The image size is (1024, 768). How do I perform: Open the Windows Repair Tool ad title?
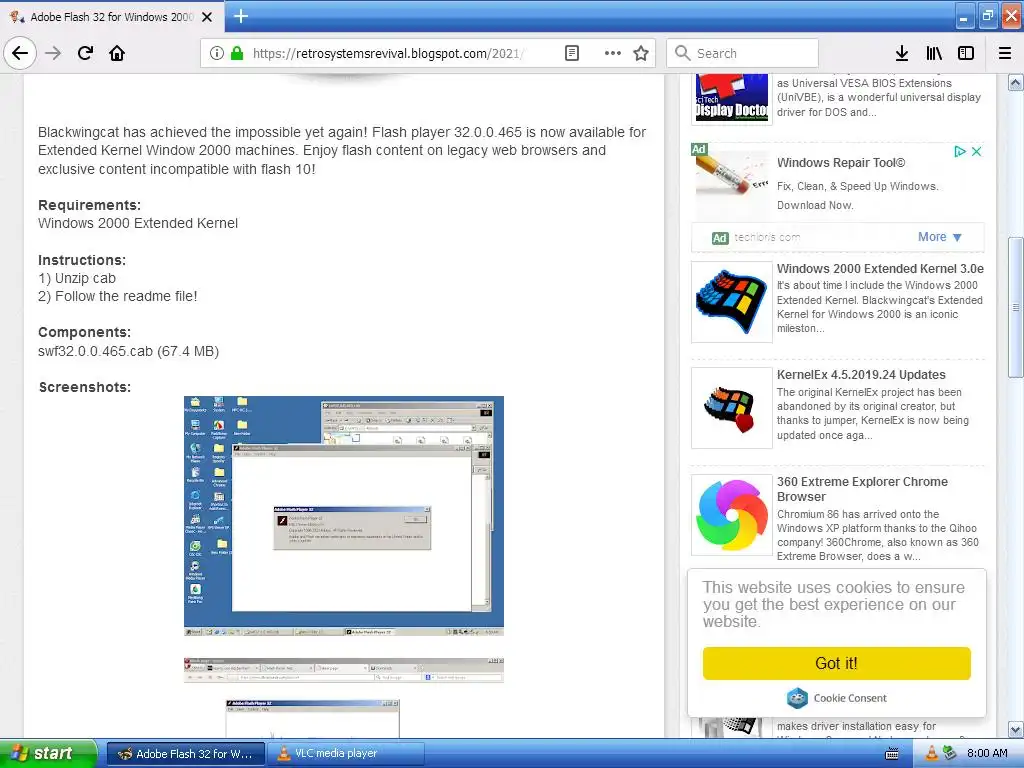(x=840, y=163)
